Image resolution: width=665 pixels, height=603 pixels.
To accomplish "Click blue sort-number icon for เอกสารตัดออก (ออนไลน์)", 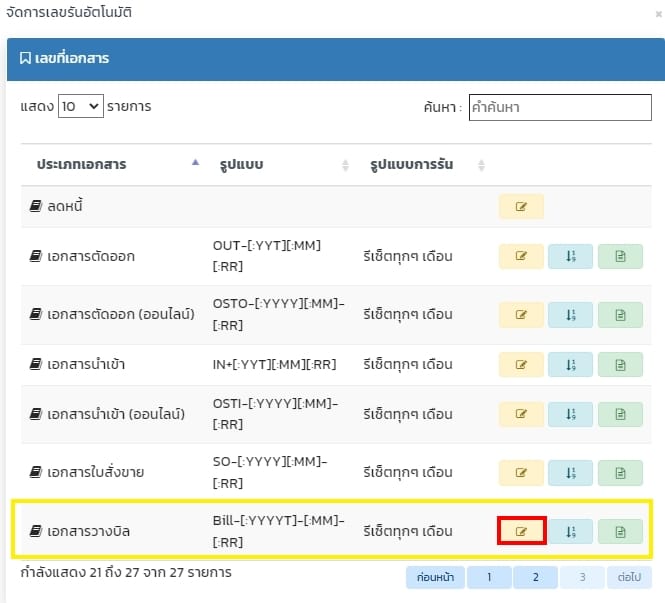I will point(570,314).
